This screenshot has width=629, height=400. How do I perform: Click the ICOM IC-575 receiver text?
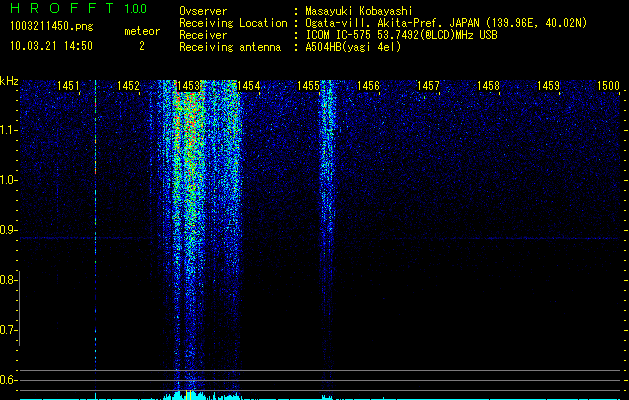pyautogui.click(x=401, y=35)
